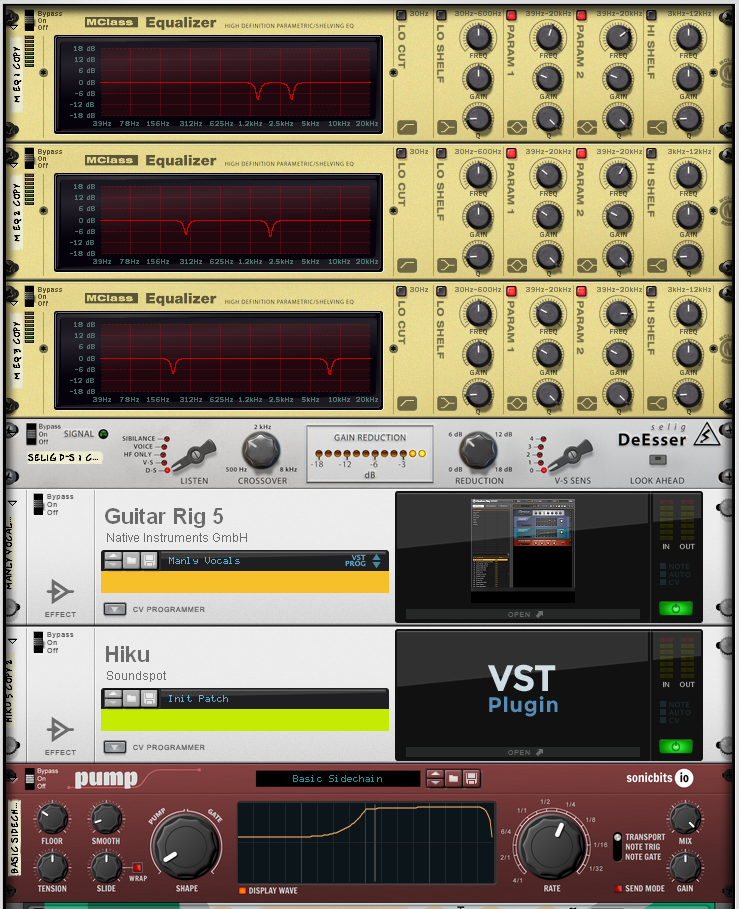Toggle the LO CUT 30Hz enable on M EQ 1 COPY
This screenshot has height=909, width=739.
pyautogui.click(x=401, y=14)
